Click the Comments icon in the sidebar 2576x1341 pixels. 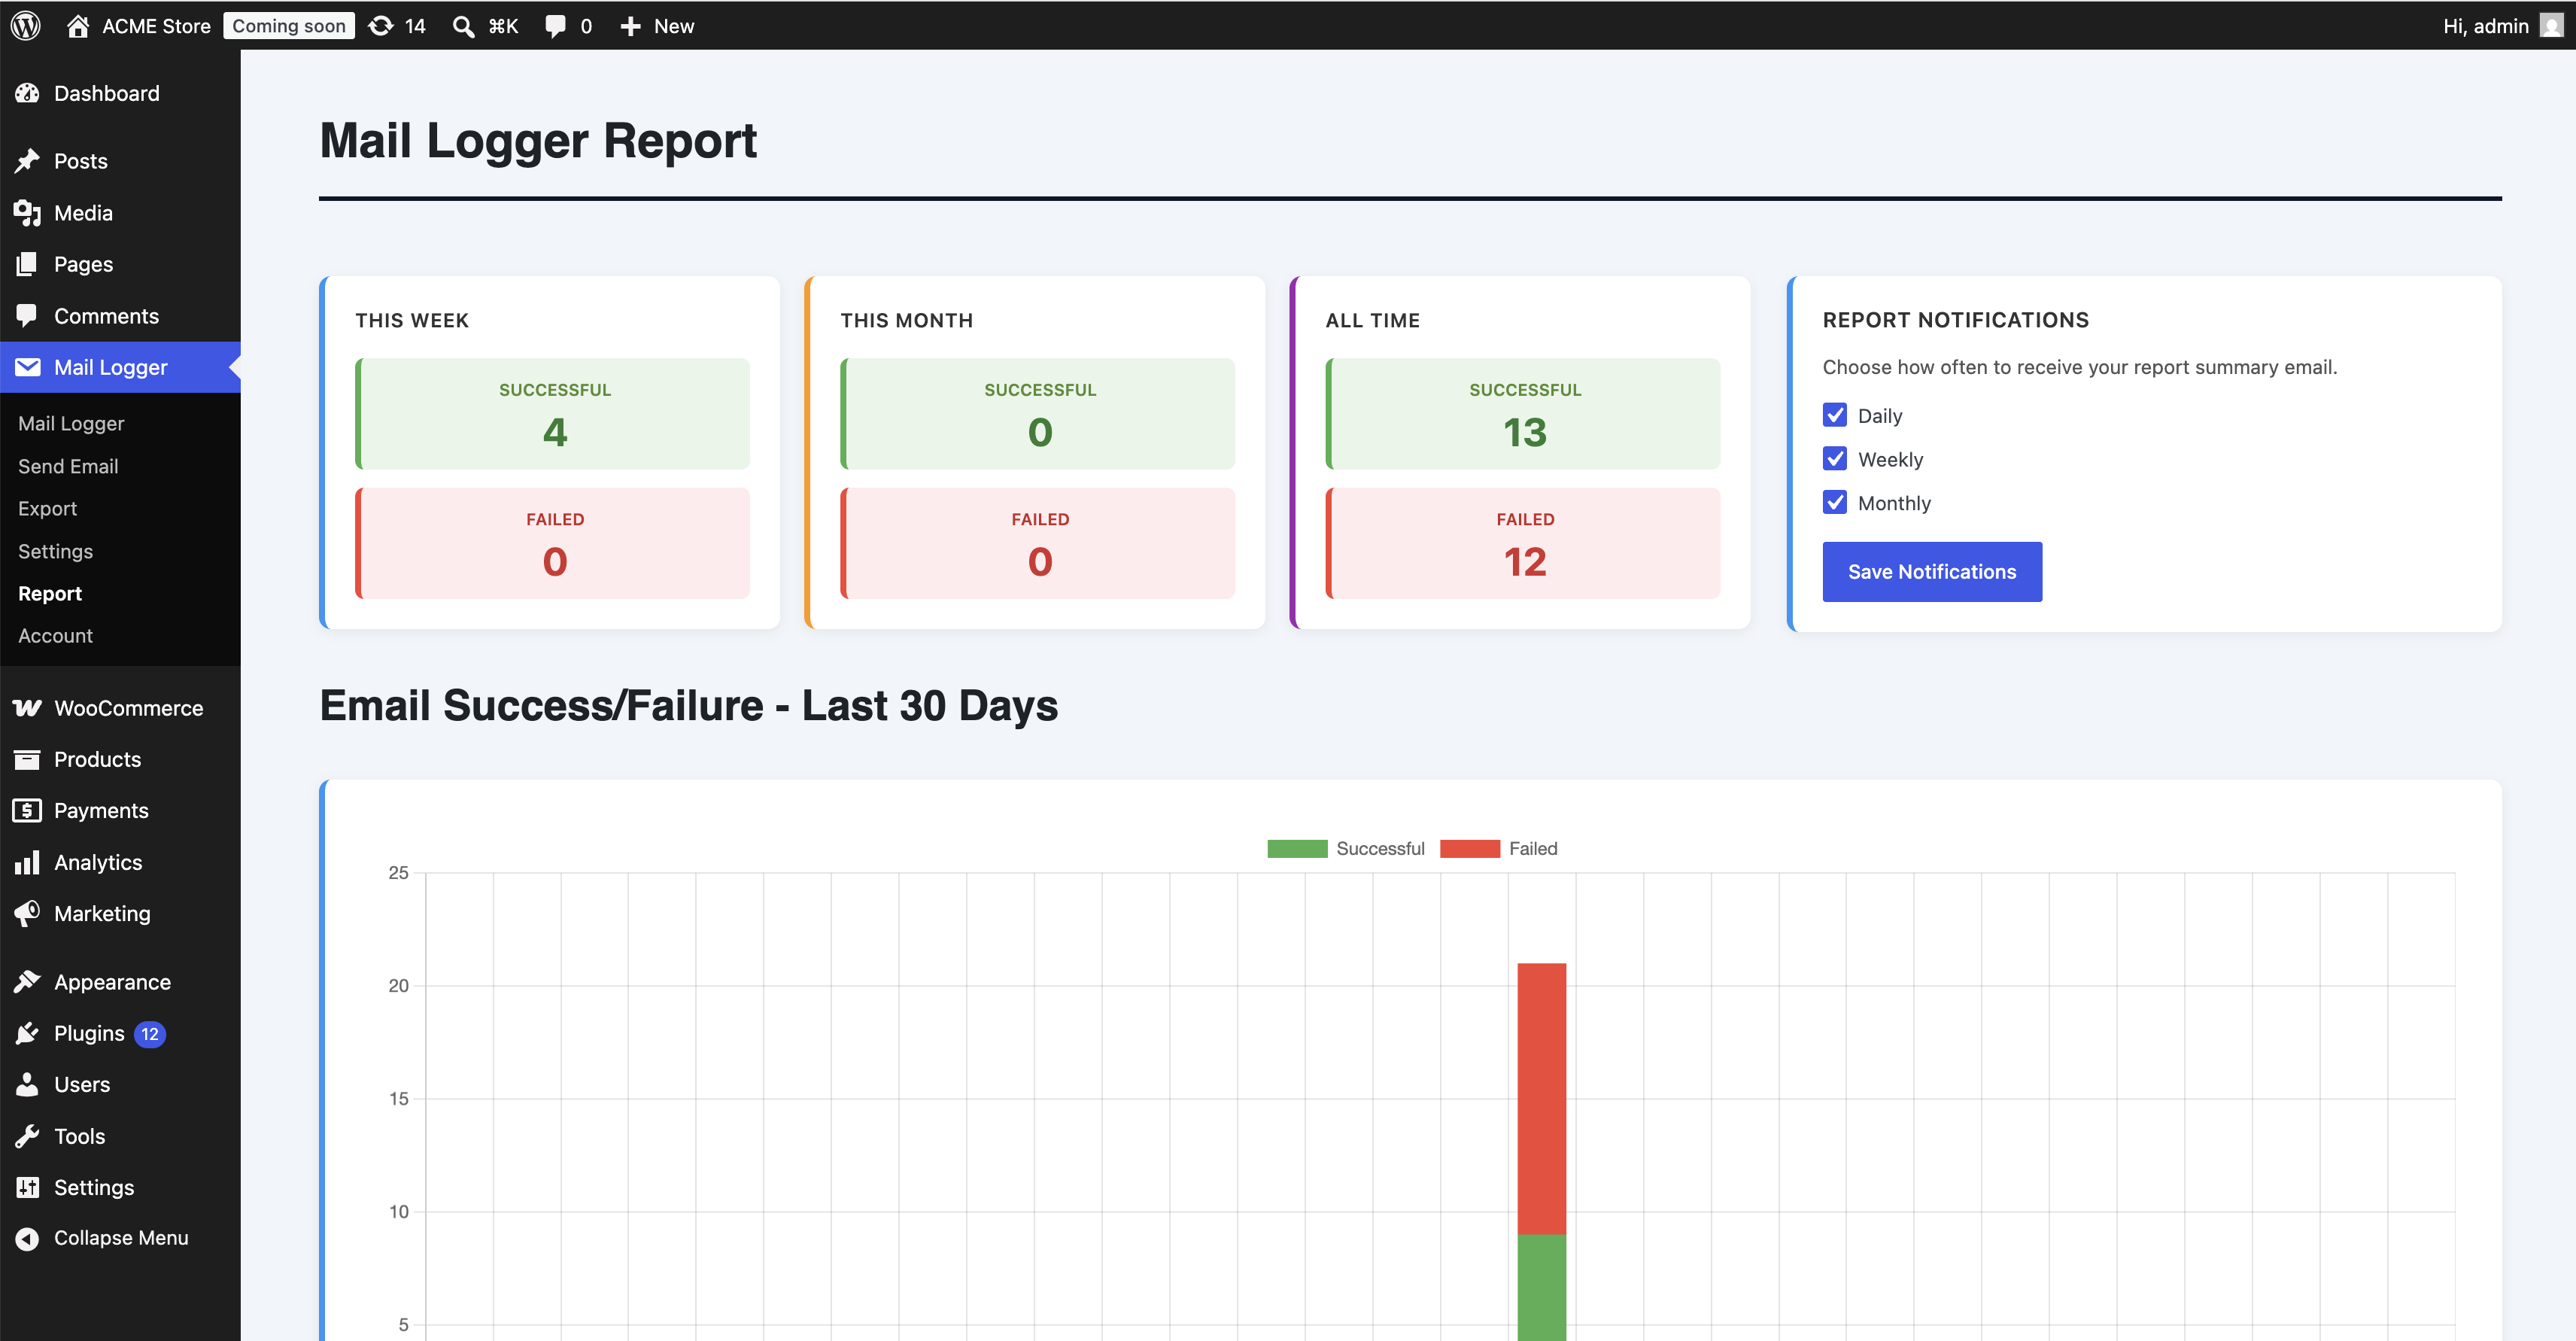pyautogui.click(x=27, y=316)
